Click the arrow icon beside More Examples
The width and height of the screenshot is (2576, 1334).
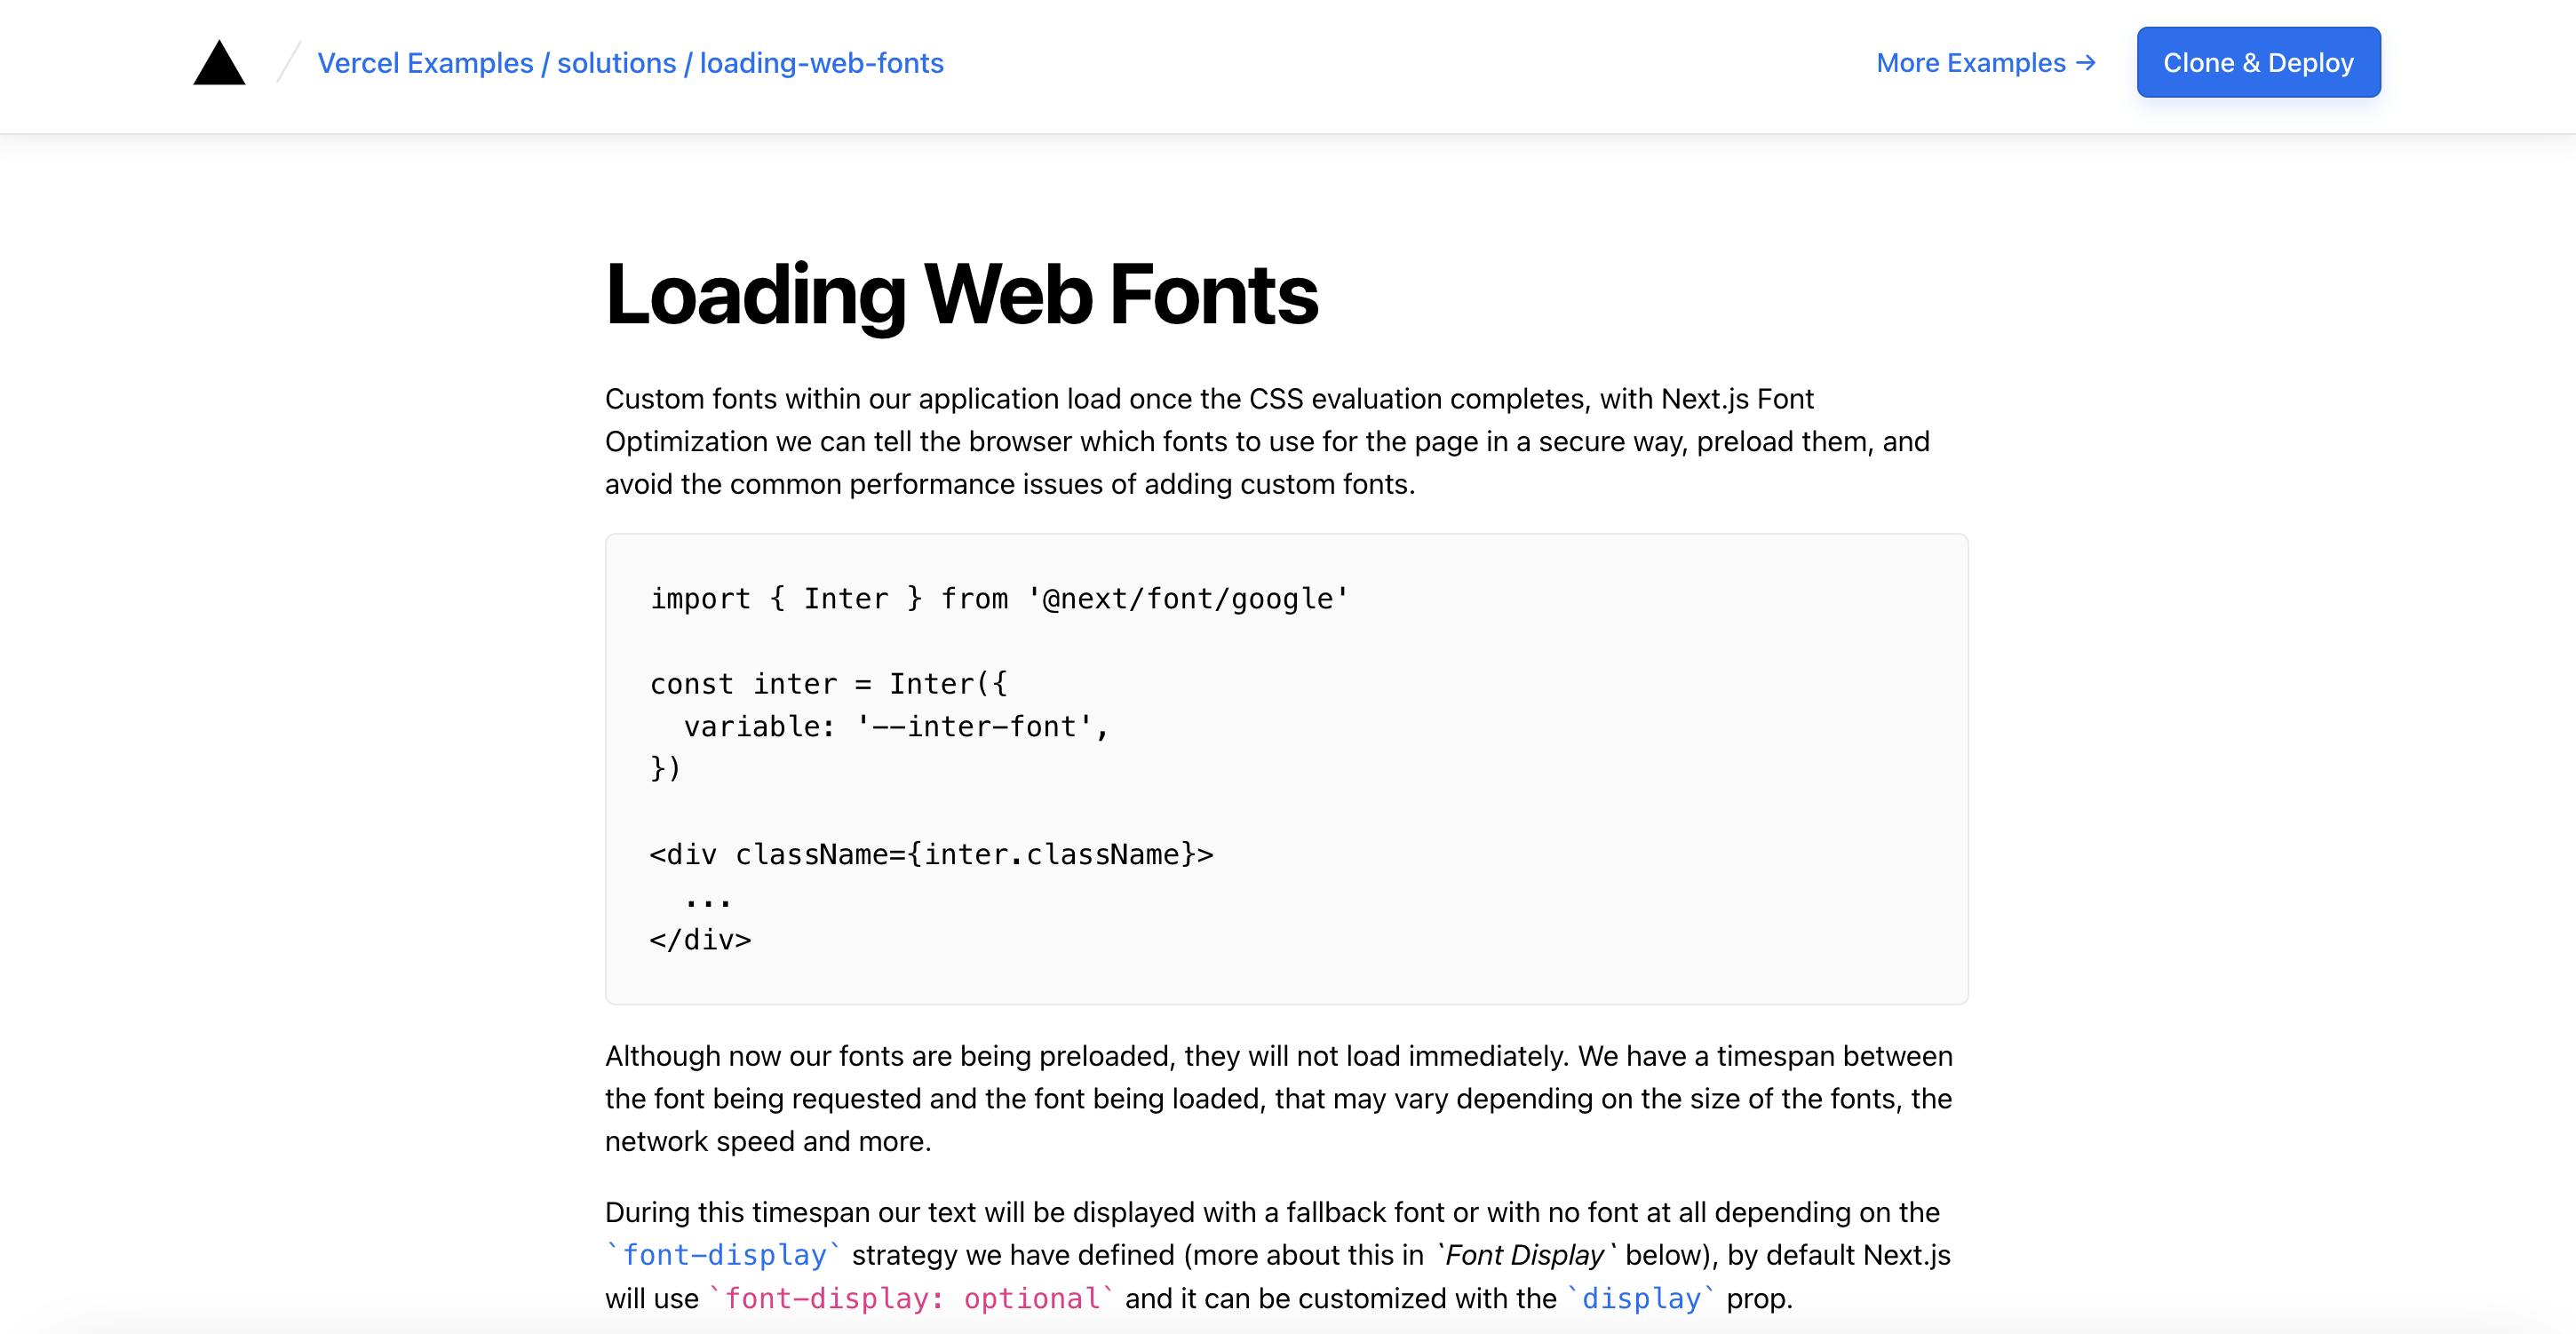(x=2085, y=63)
